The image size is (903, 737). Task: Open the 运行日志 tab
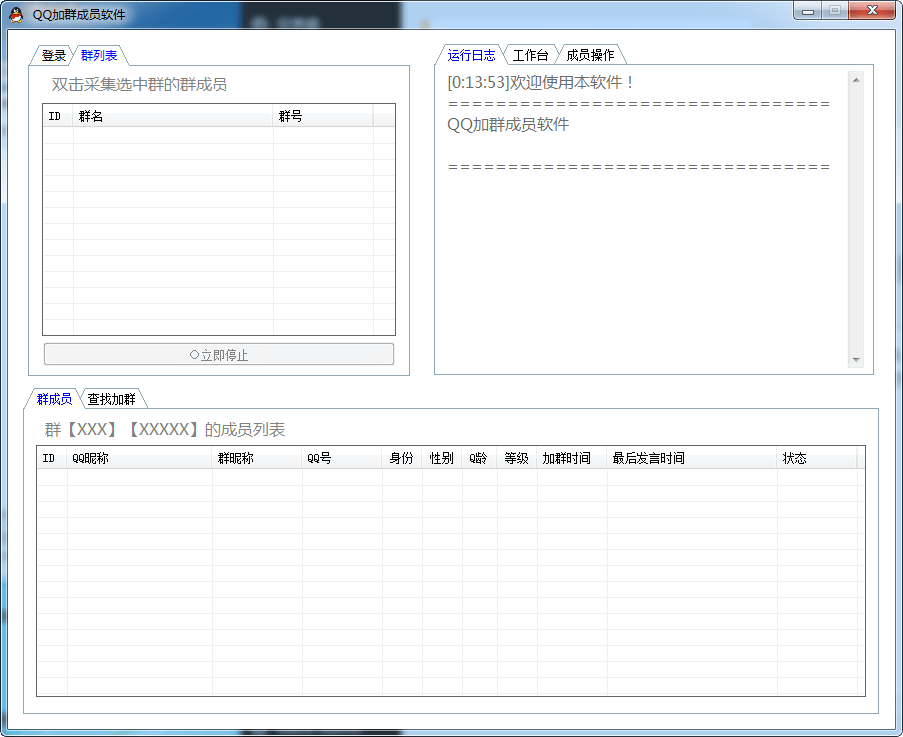471,55
